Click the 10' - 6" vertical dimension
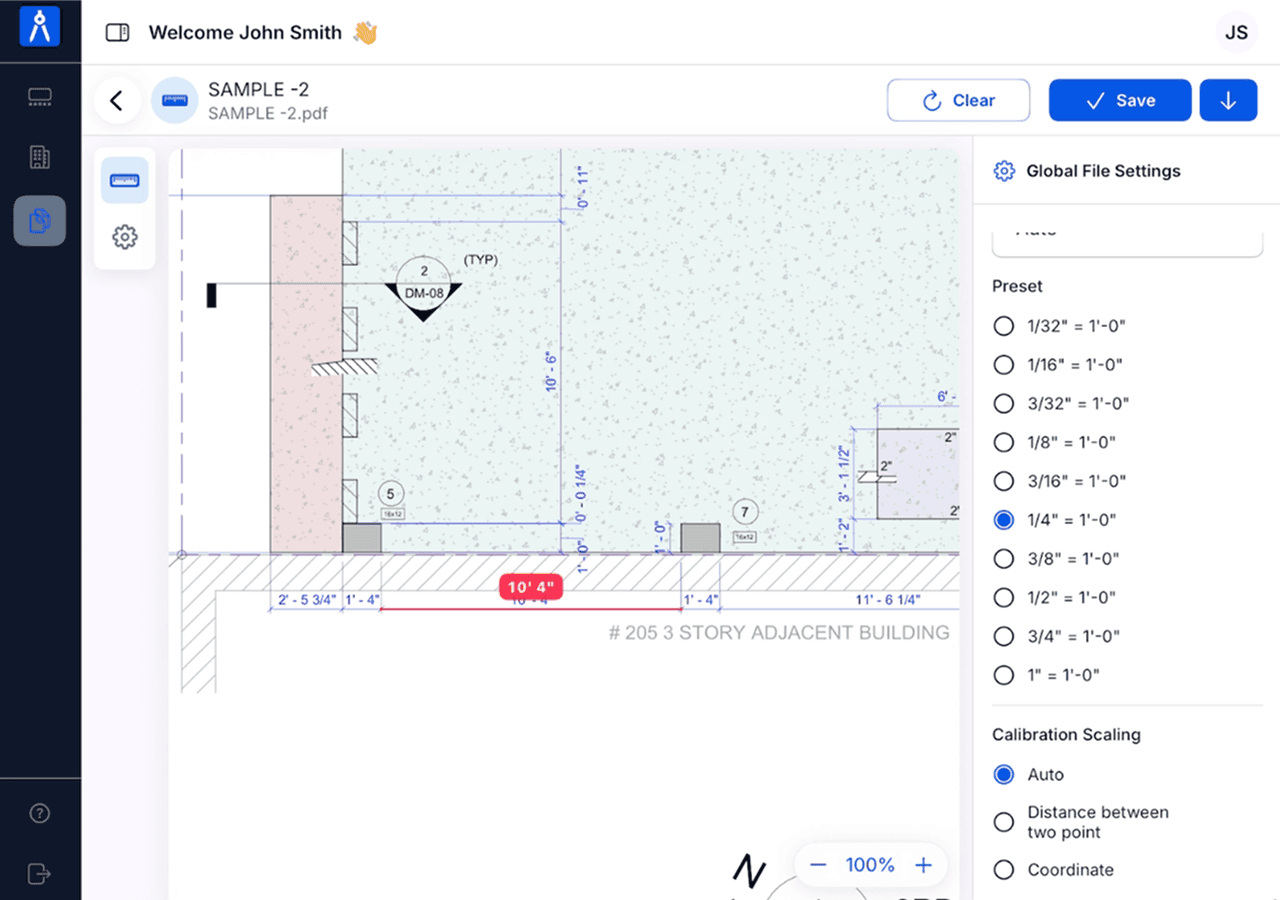Image resolution: width=1280 pixels, height=900 pixels. coord(551,371)
